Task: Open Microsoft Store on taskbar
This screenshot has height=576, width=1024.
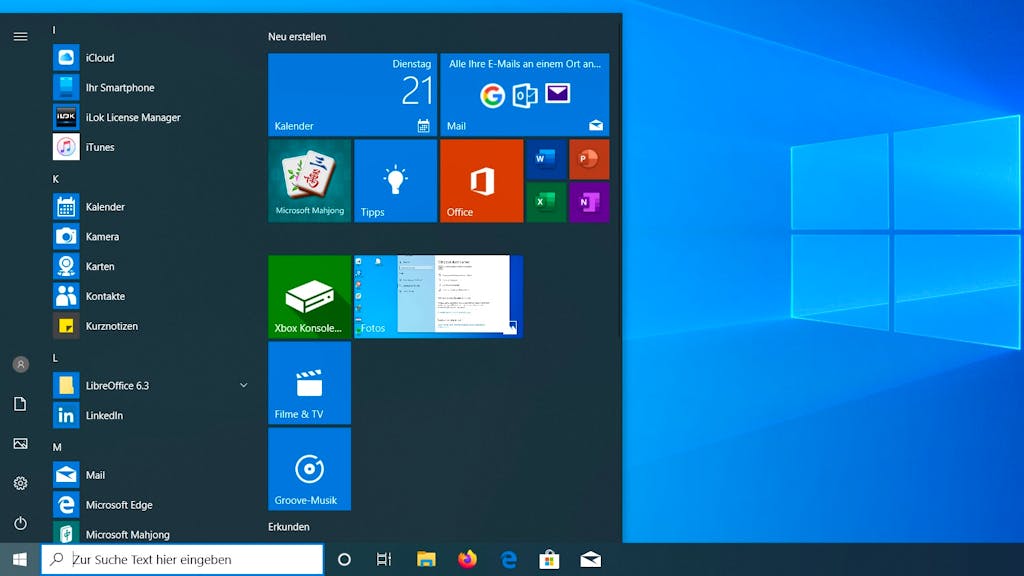Action: [x=549, y=559]
